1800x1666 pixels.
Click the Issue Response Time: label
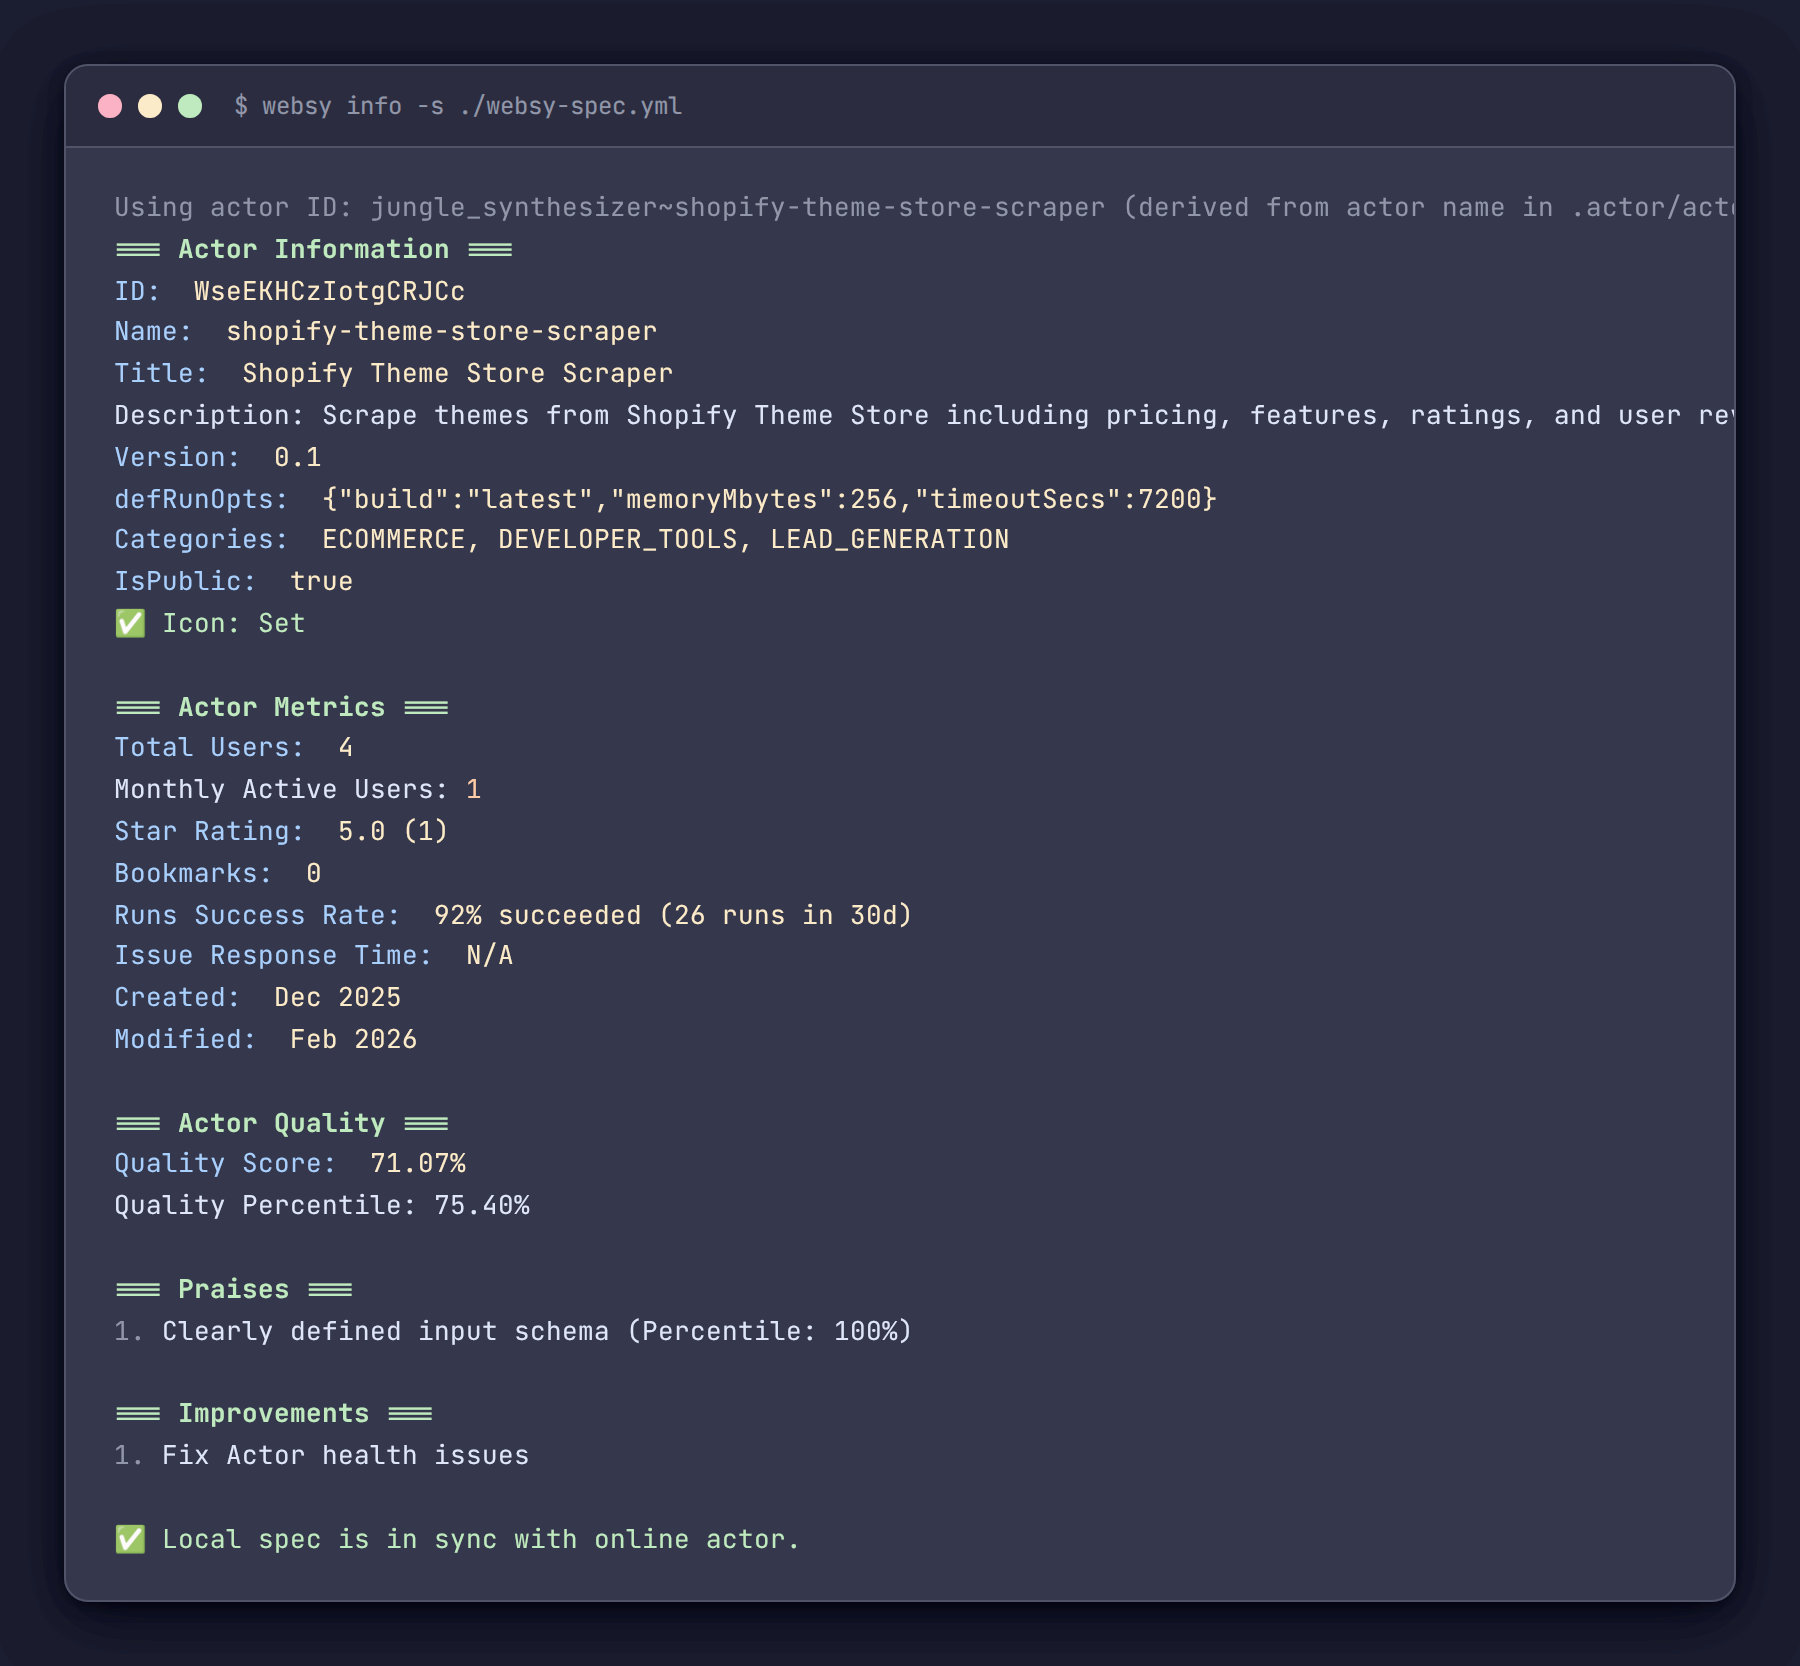tap(274, 955)
